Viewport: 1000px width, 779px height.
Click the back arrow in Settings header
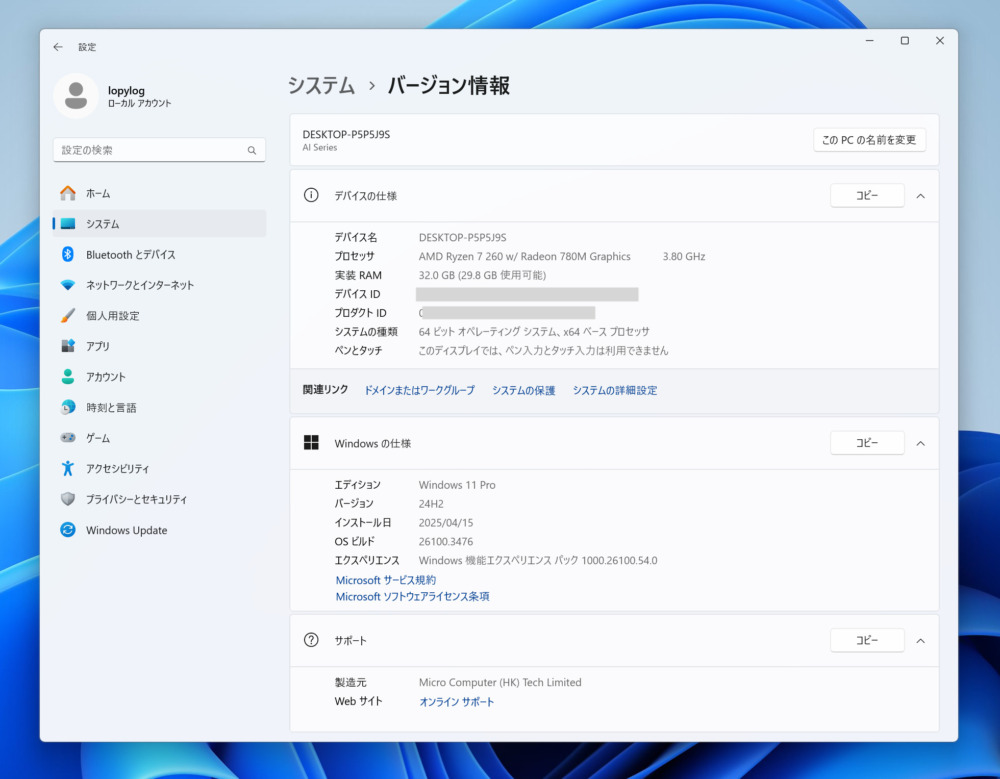tap(58, 47)
